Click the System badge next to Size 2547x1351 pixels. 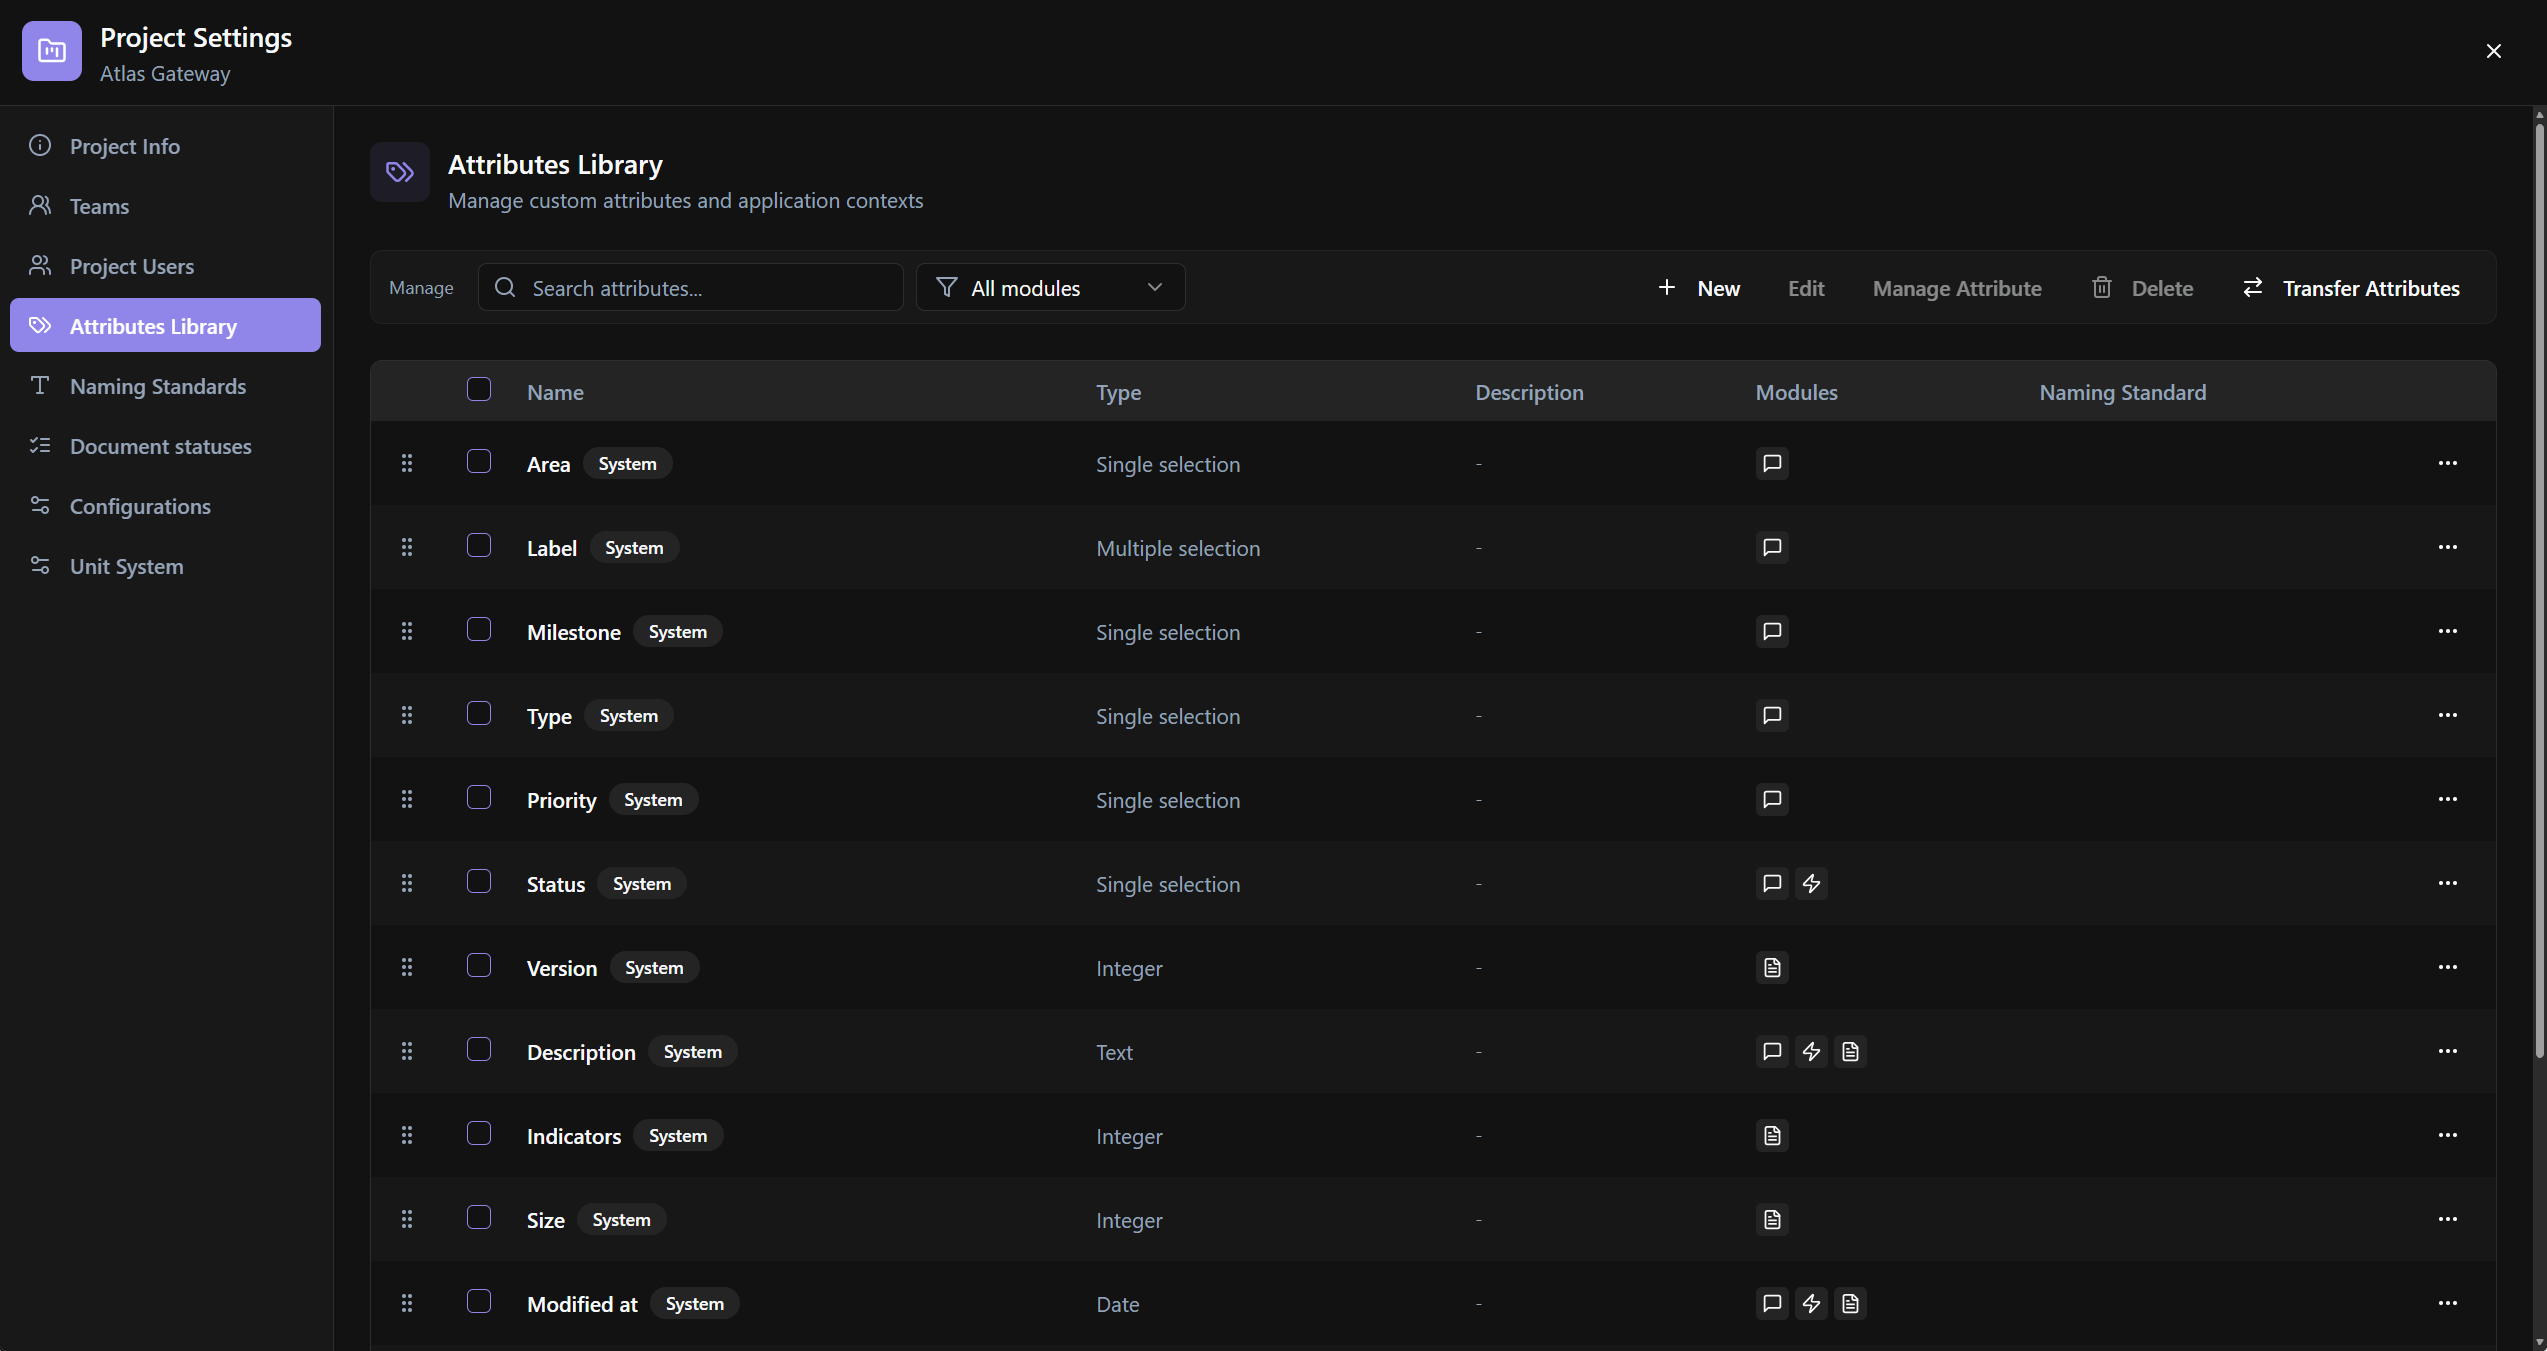(621, 1219)
